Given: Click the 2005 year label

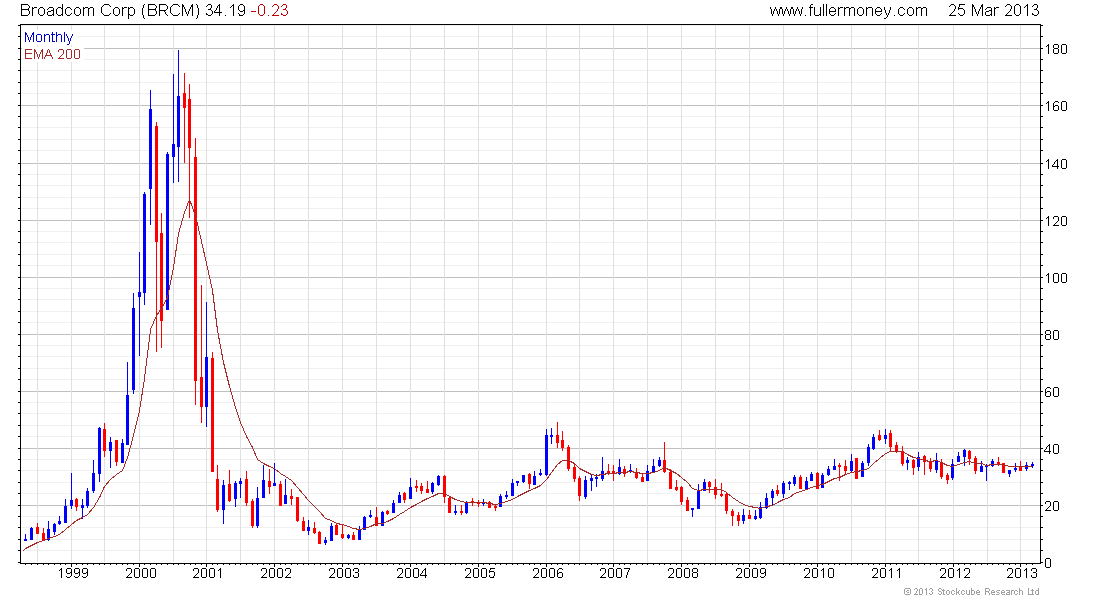Looking at the screenshot, I should click(x=480, y=573).
